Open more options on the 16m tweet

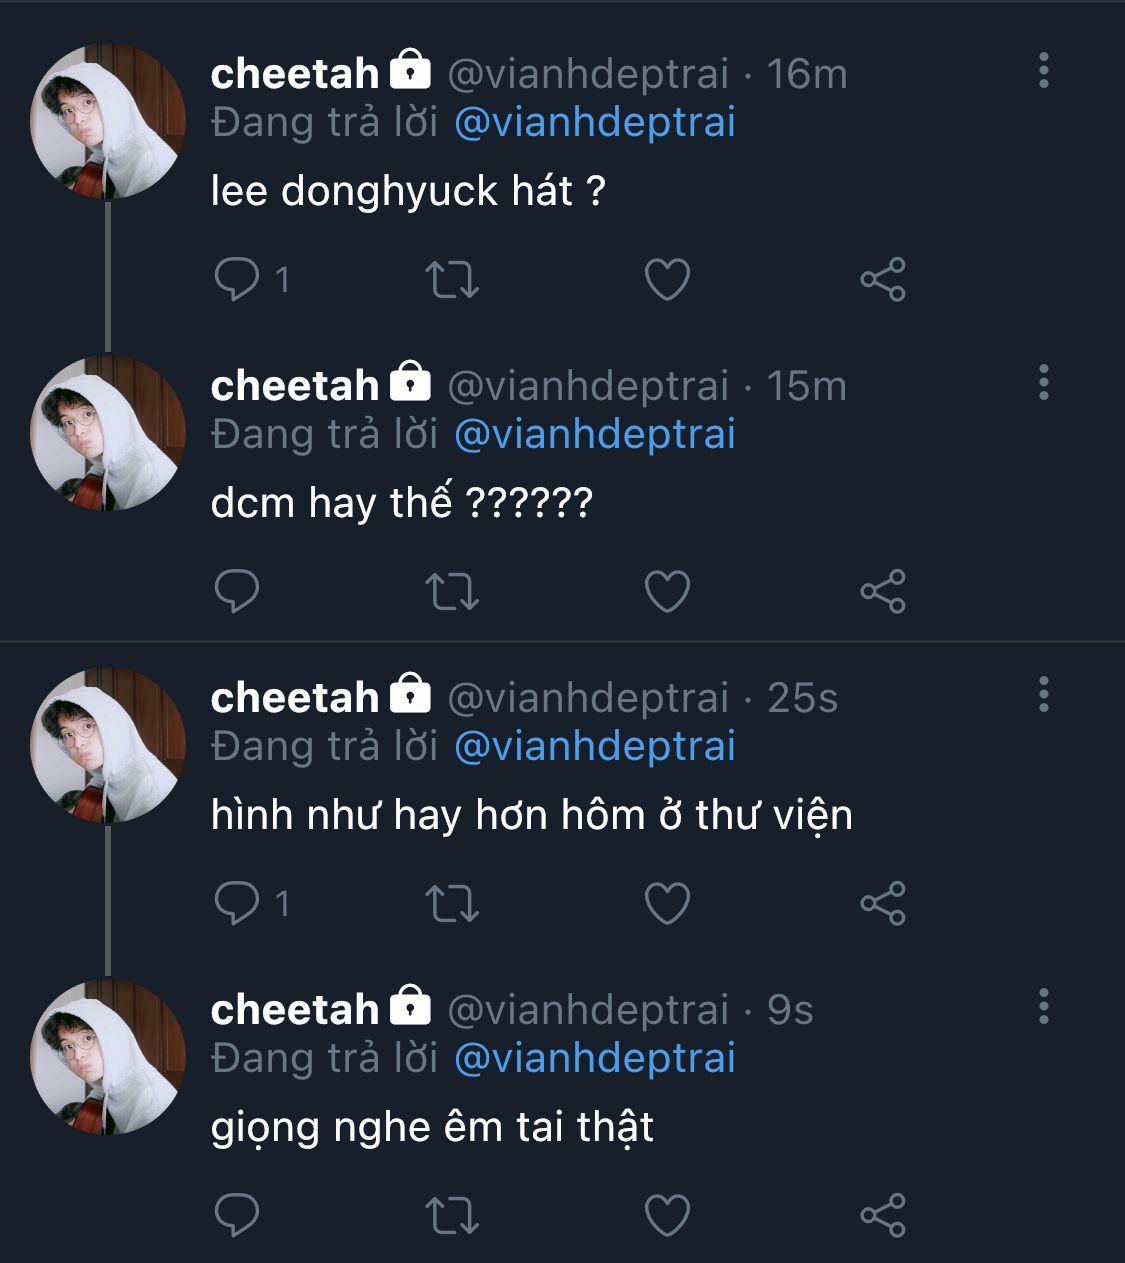(1043, 71)
